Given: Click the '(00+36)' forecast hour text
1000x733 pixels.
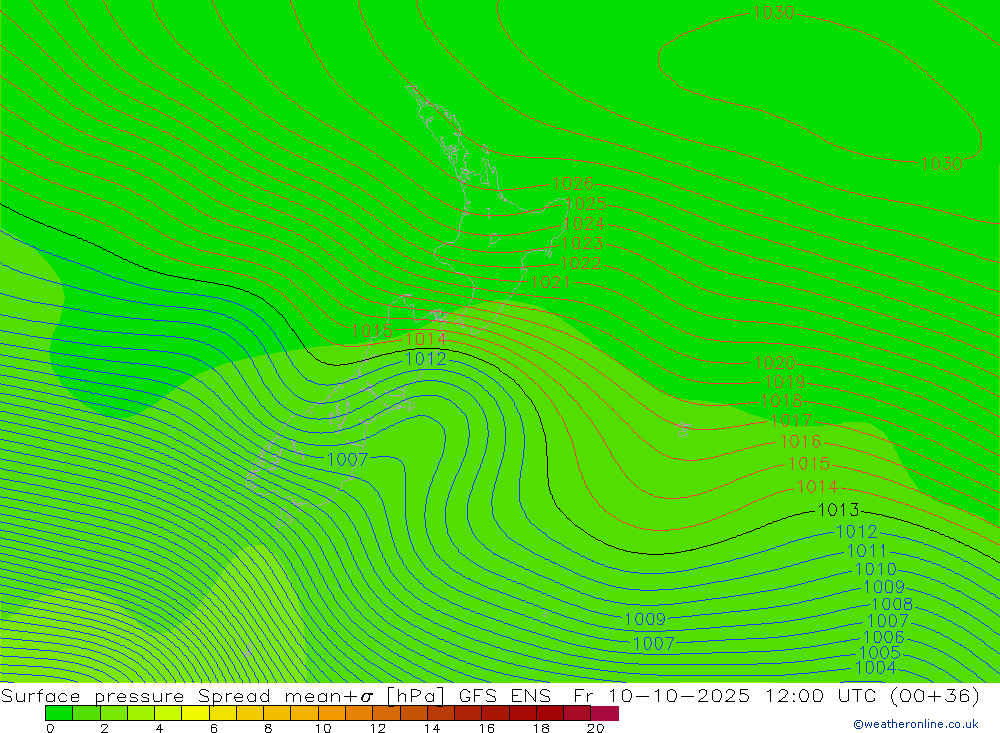Looking at the screenshot, I should (x=934, y=696).
